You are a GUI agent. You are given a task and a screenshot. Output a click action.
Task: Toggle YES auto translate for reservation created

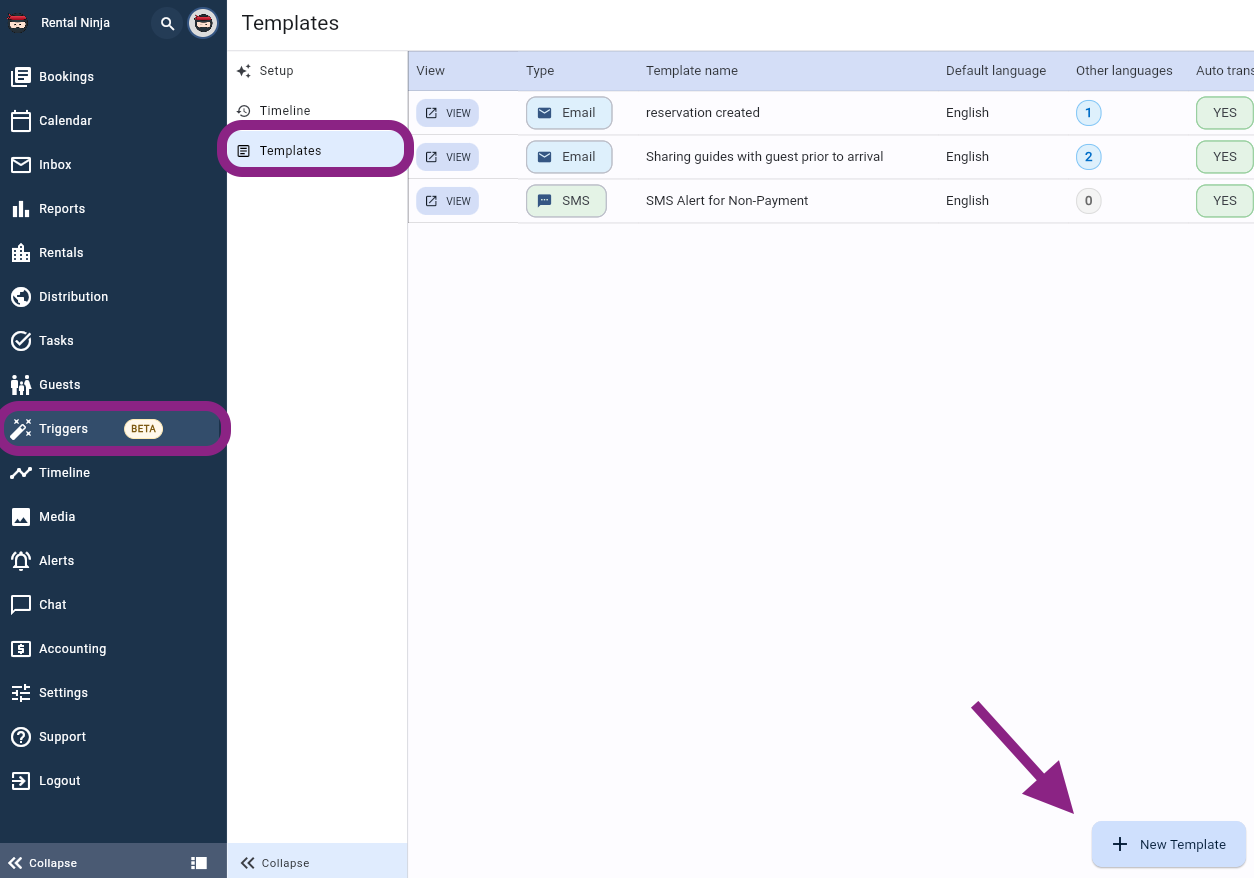1224,113
